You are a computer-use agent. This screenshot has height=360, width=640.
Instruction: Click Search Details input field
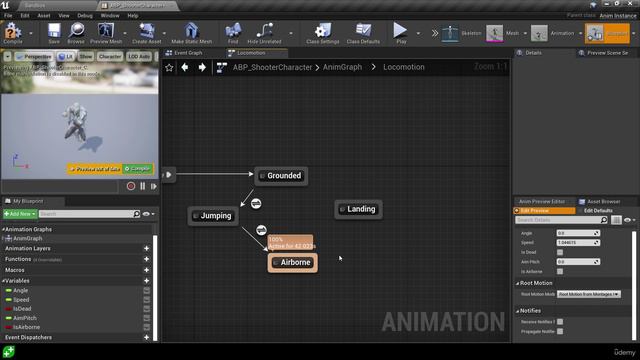pyautogui.click(x=558, y=220)
